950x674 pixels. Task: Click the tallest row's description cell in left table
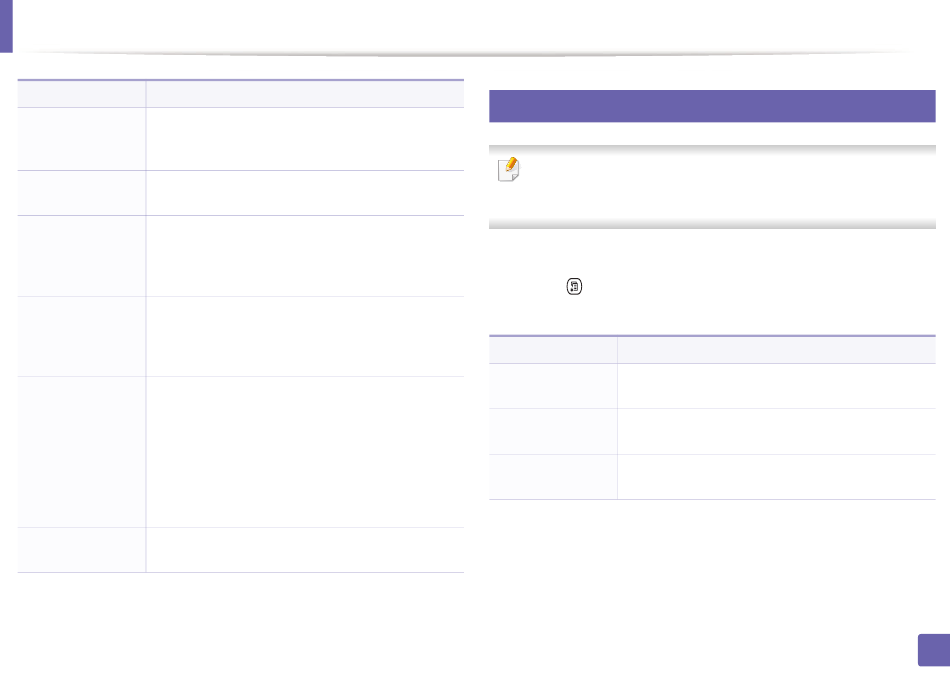[305, 452]
